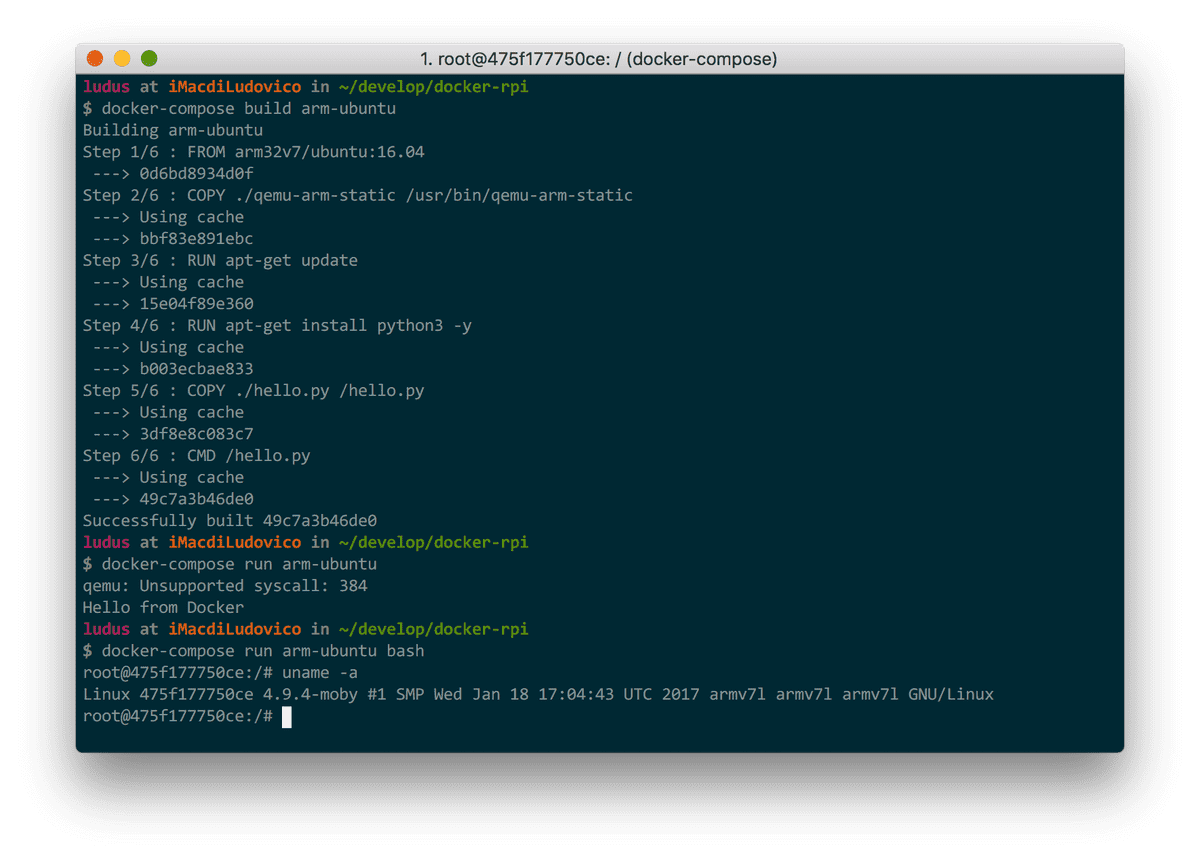The image size is (1200, 861).
Task: Select the Hello from Docker output line
Action: [x=164, y=607]
